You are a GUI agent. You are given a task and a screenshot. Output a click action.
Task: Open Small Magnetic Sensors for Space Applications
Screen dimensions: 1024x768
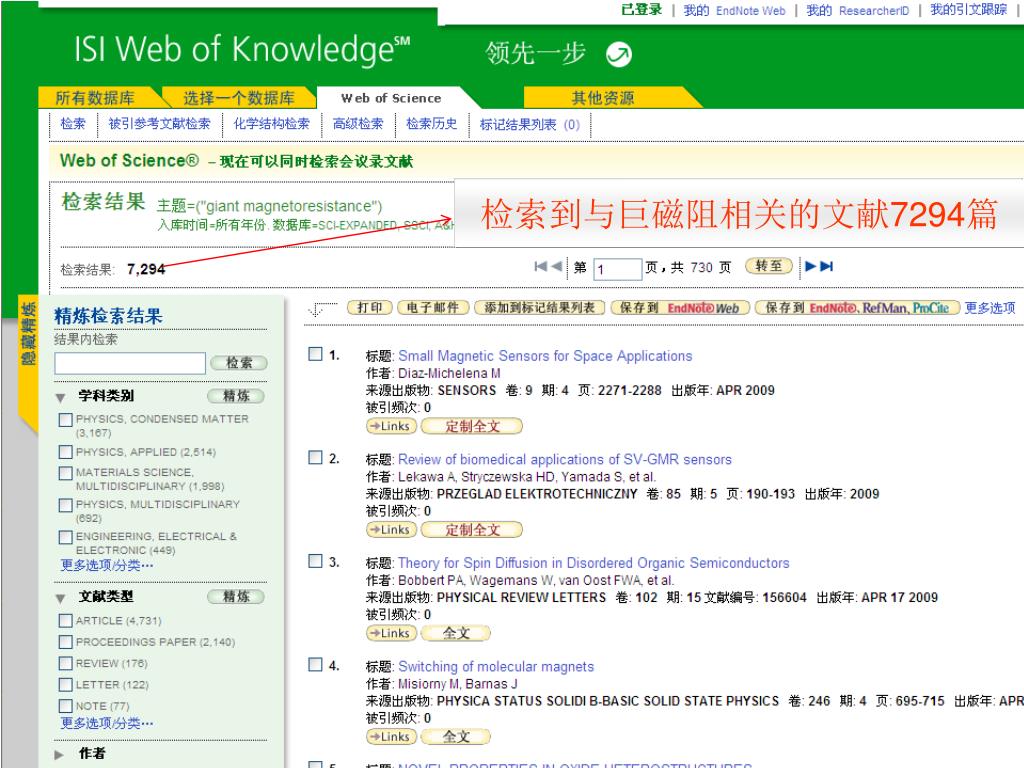[545, 356]
